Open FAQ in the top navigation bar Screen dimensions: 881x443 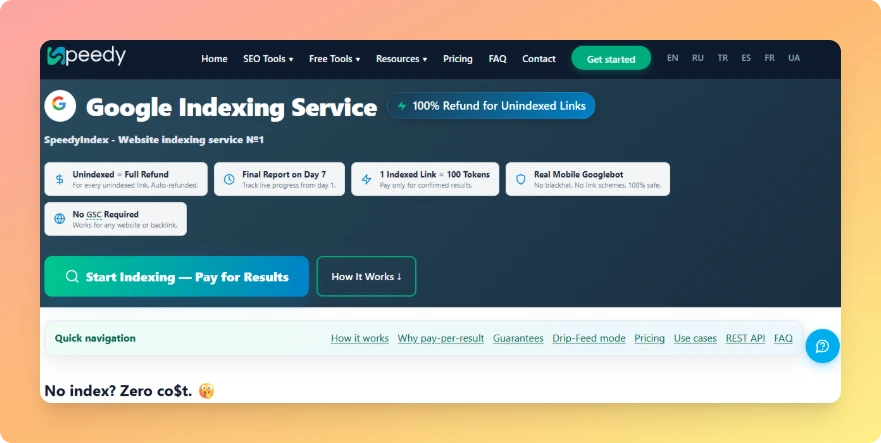[497, 59]
